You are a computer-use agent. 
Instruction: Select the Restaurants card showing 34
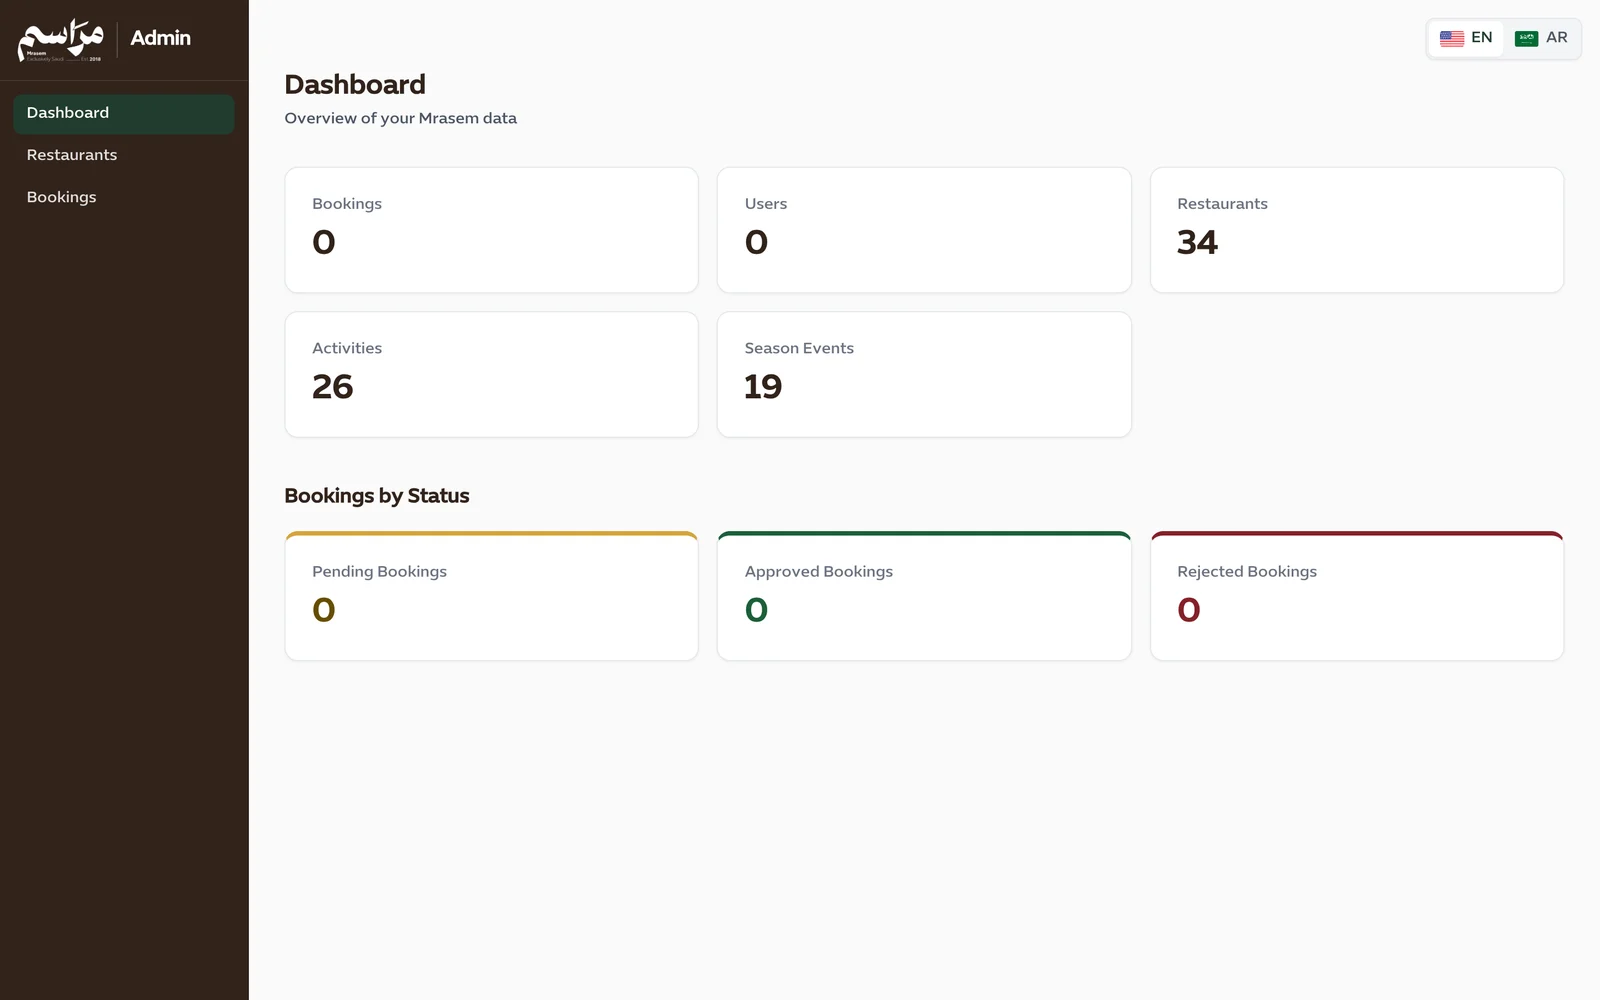coord(1357,230)
